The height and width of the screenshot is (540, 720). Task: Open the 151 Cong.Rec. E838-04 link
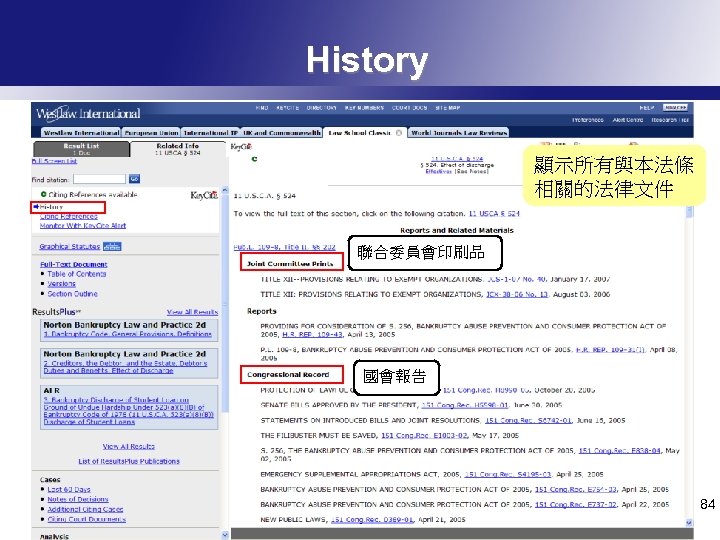(619, 450)
